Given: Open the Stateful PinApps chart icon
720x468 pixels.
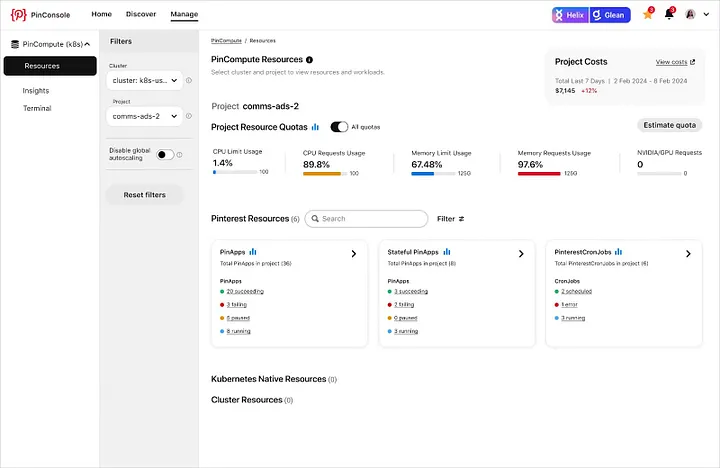Looking at the screenshot, I should pyautogui.click(x=447, y=252).
